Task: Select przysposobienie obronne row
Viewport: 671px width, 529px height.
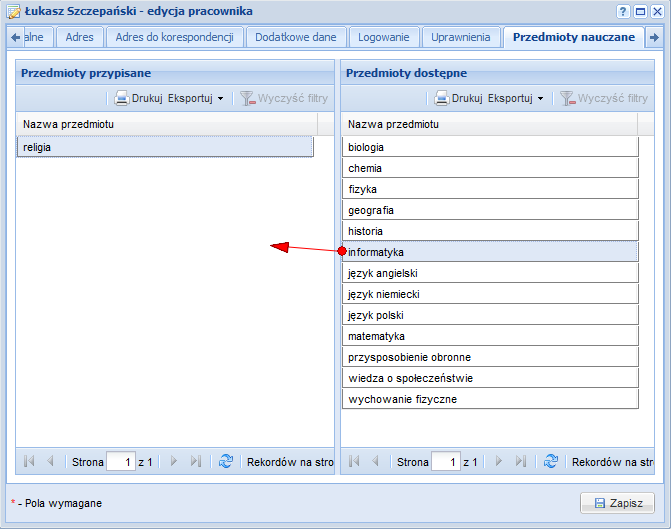Action: point(490,357)
